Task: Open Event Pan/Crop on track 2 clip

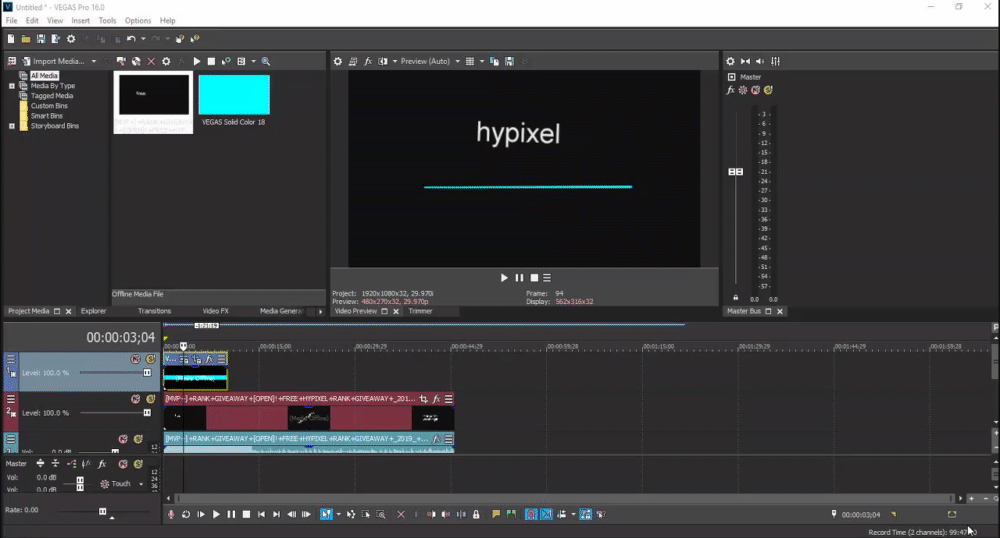Action: coord(423,399)
